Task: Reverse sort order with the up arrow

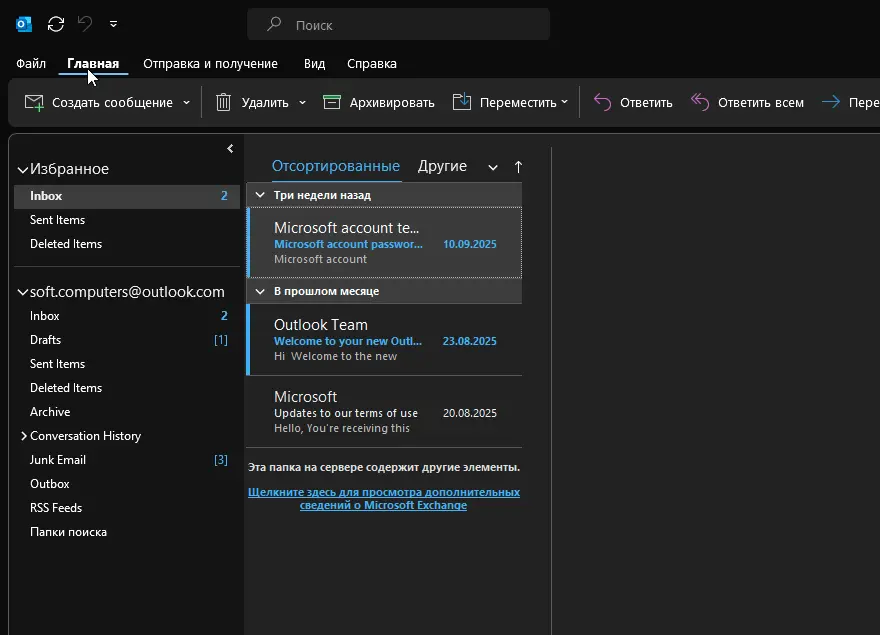Action: (518, 167)
